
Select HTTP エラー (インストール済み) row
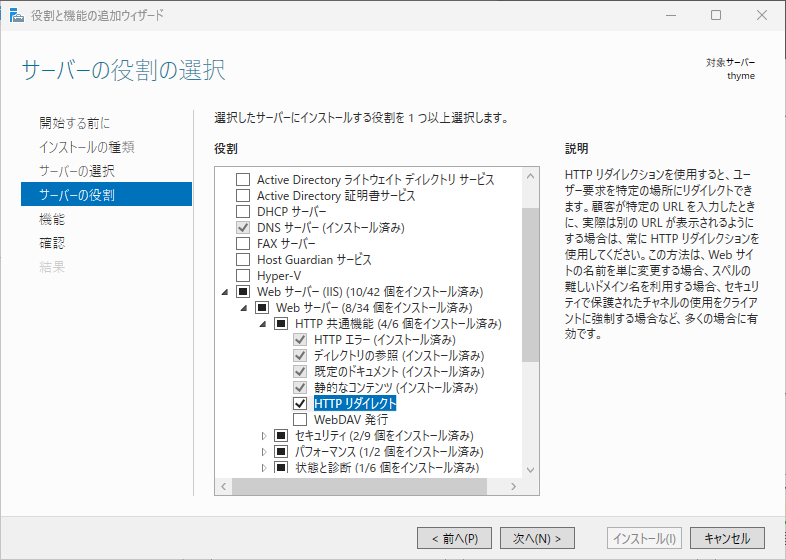384,340
